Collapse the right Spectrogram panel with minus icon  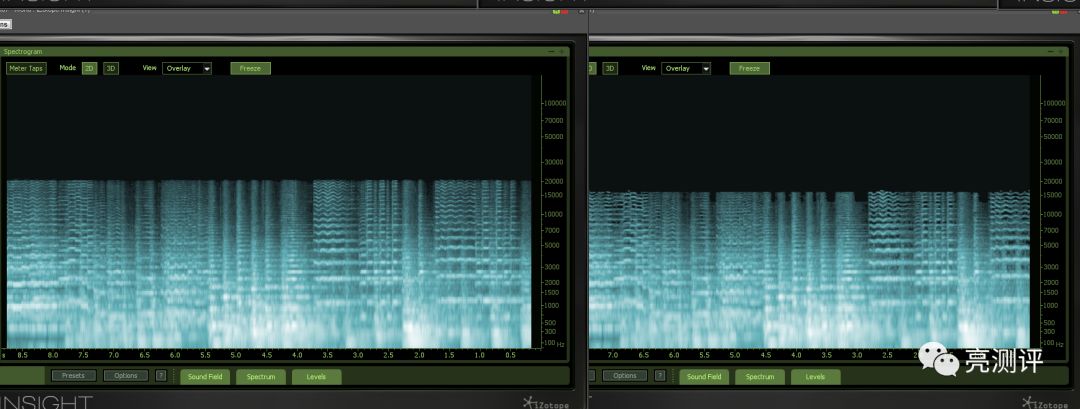(1050, 52)
